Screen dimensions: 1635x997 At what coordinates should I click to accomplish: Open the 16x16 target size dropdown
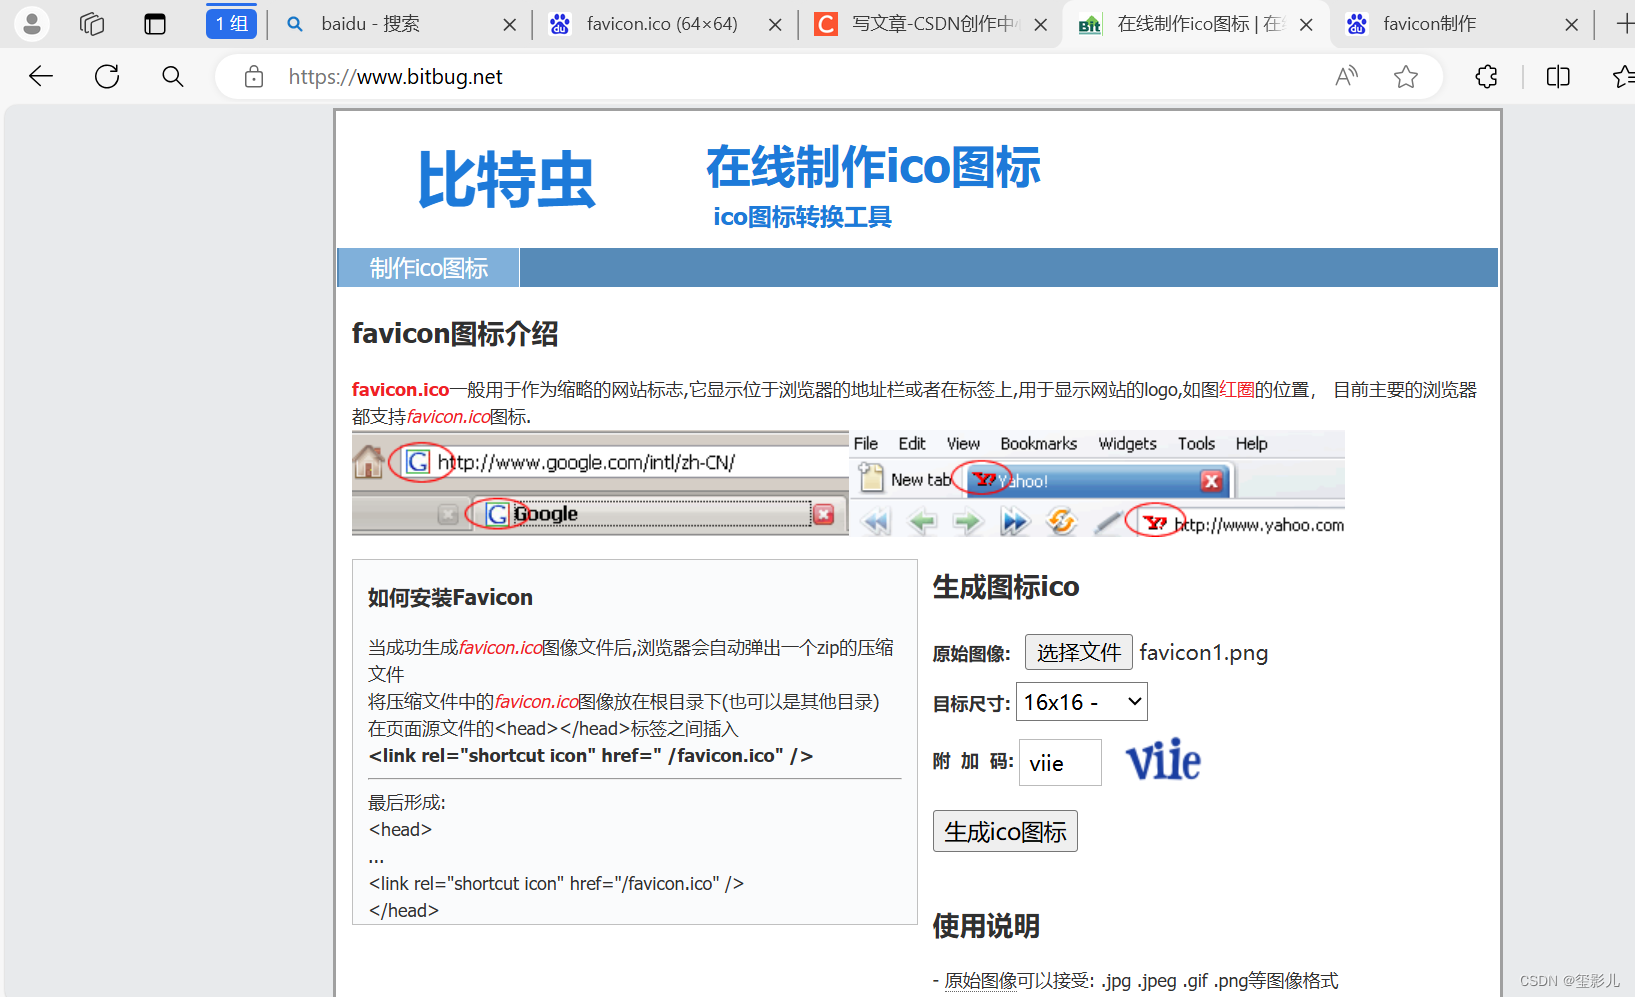tap(1081, 701)
